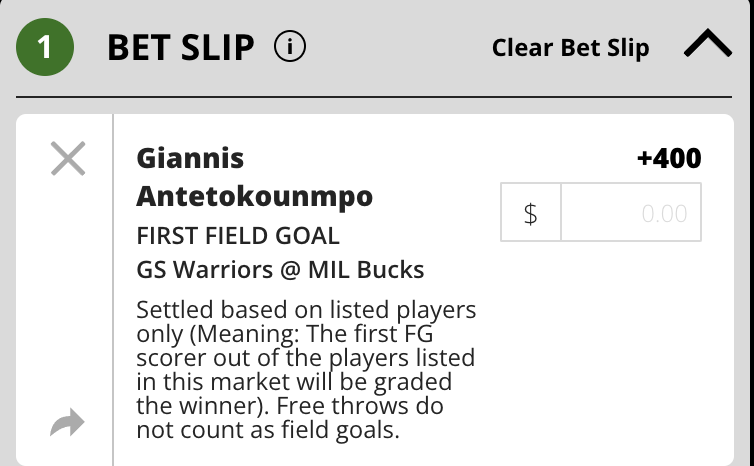Remove the Giannis Antetokounmpo bet with X

[x=68, y=158]
